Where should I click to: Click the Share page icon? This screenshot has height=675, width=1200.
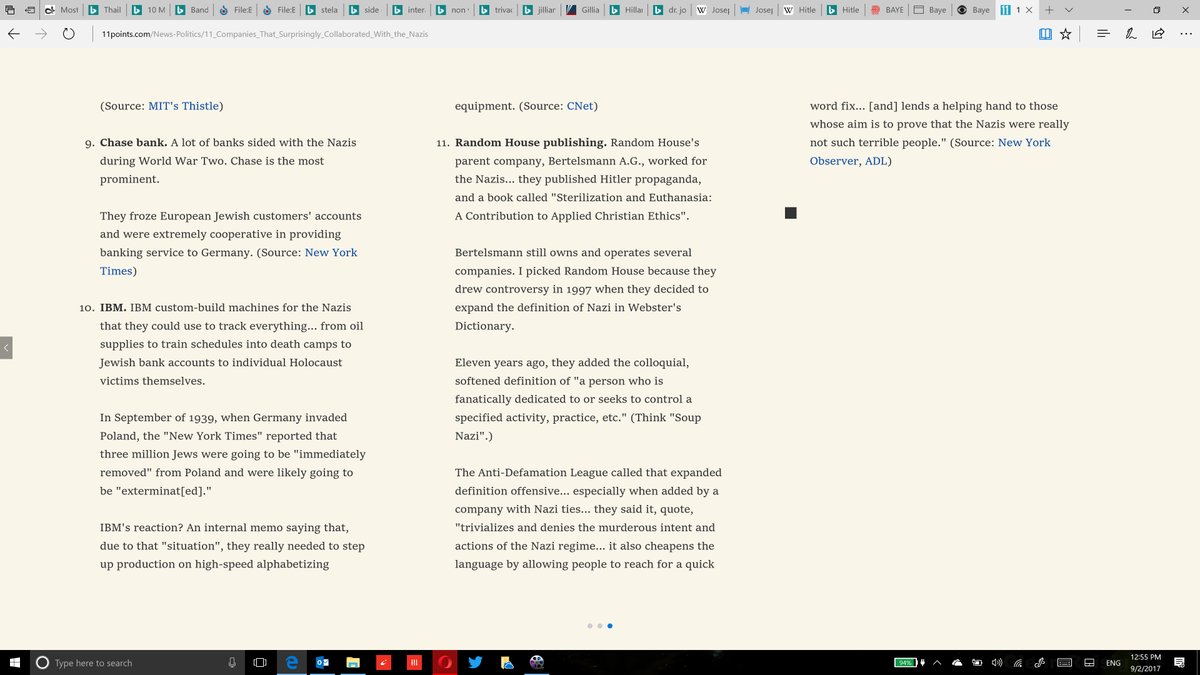tap(1158, 33)
